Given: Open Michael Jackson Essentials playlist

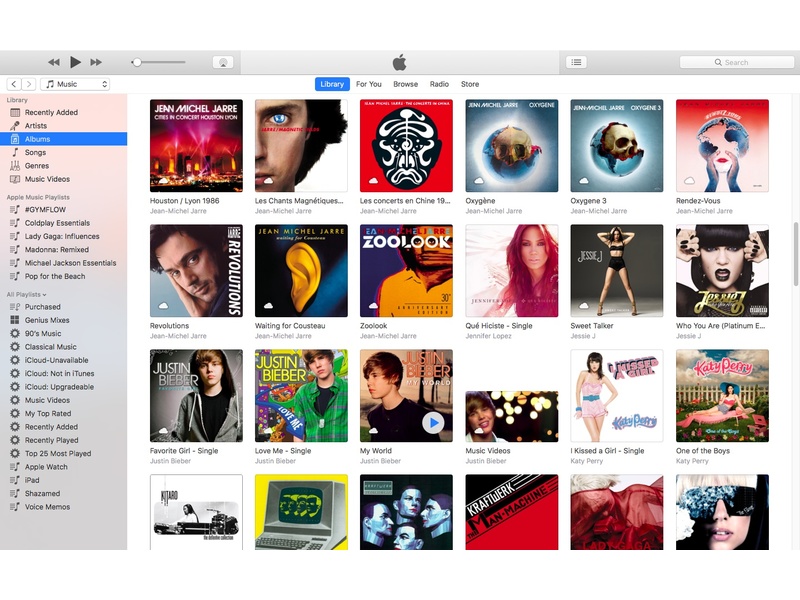Looking at the screenshot, I should point(63,263).
